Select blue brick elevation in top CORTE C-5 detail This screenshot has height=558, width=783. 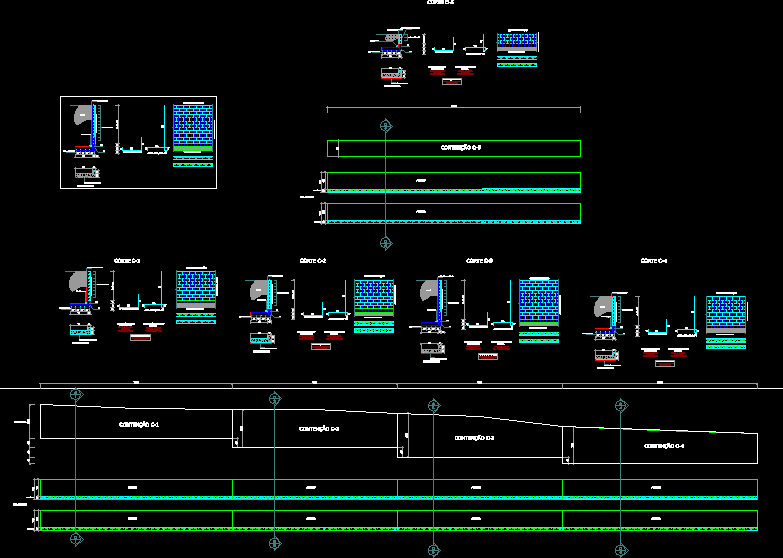[518, 41]
